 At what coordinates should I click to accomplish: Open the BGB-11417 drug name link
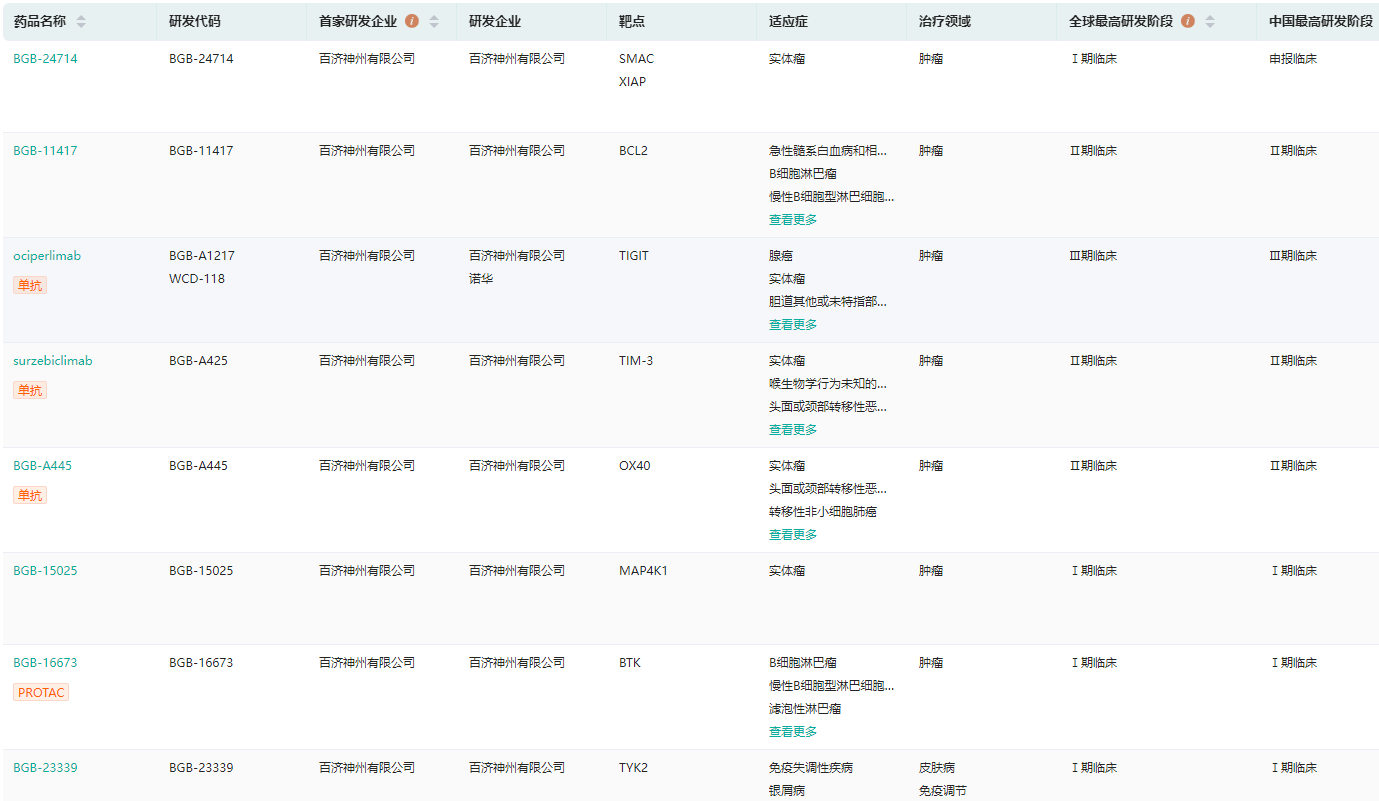click(x=45, y=151)
